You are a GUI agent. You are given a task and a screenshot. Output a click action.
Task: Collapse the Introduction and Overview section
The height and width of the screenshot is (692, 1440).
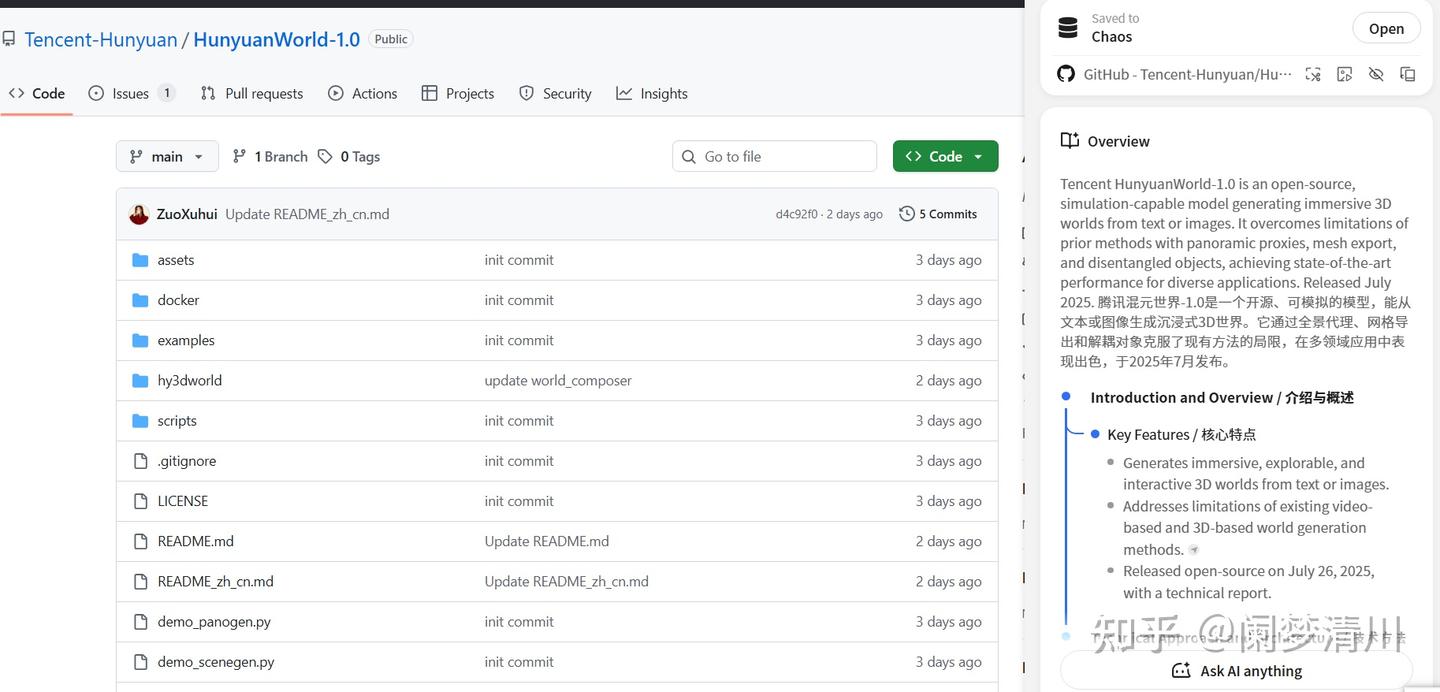[1066, 397]
